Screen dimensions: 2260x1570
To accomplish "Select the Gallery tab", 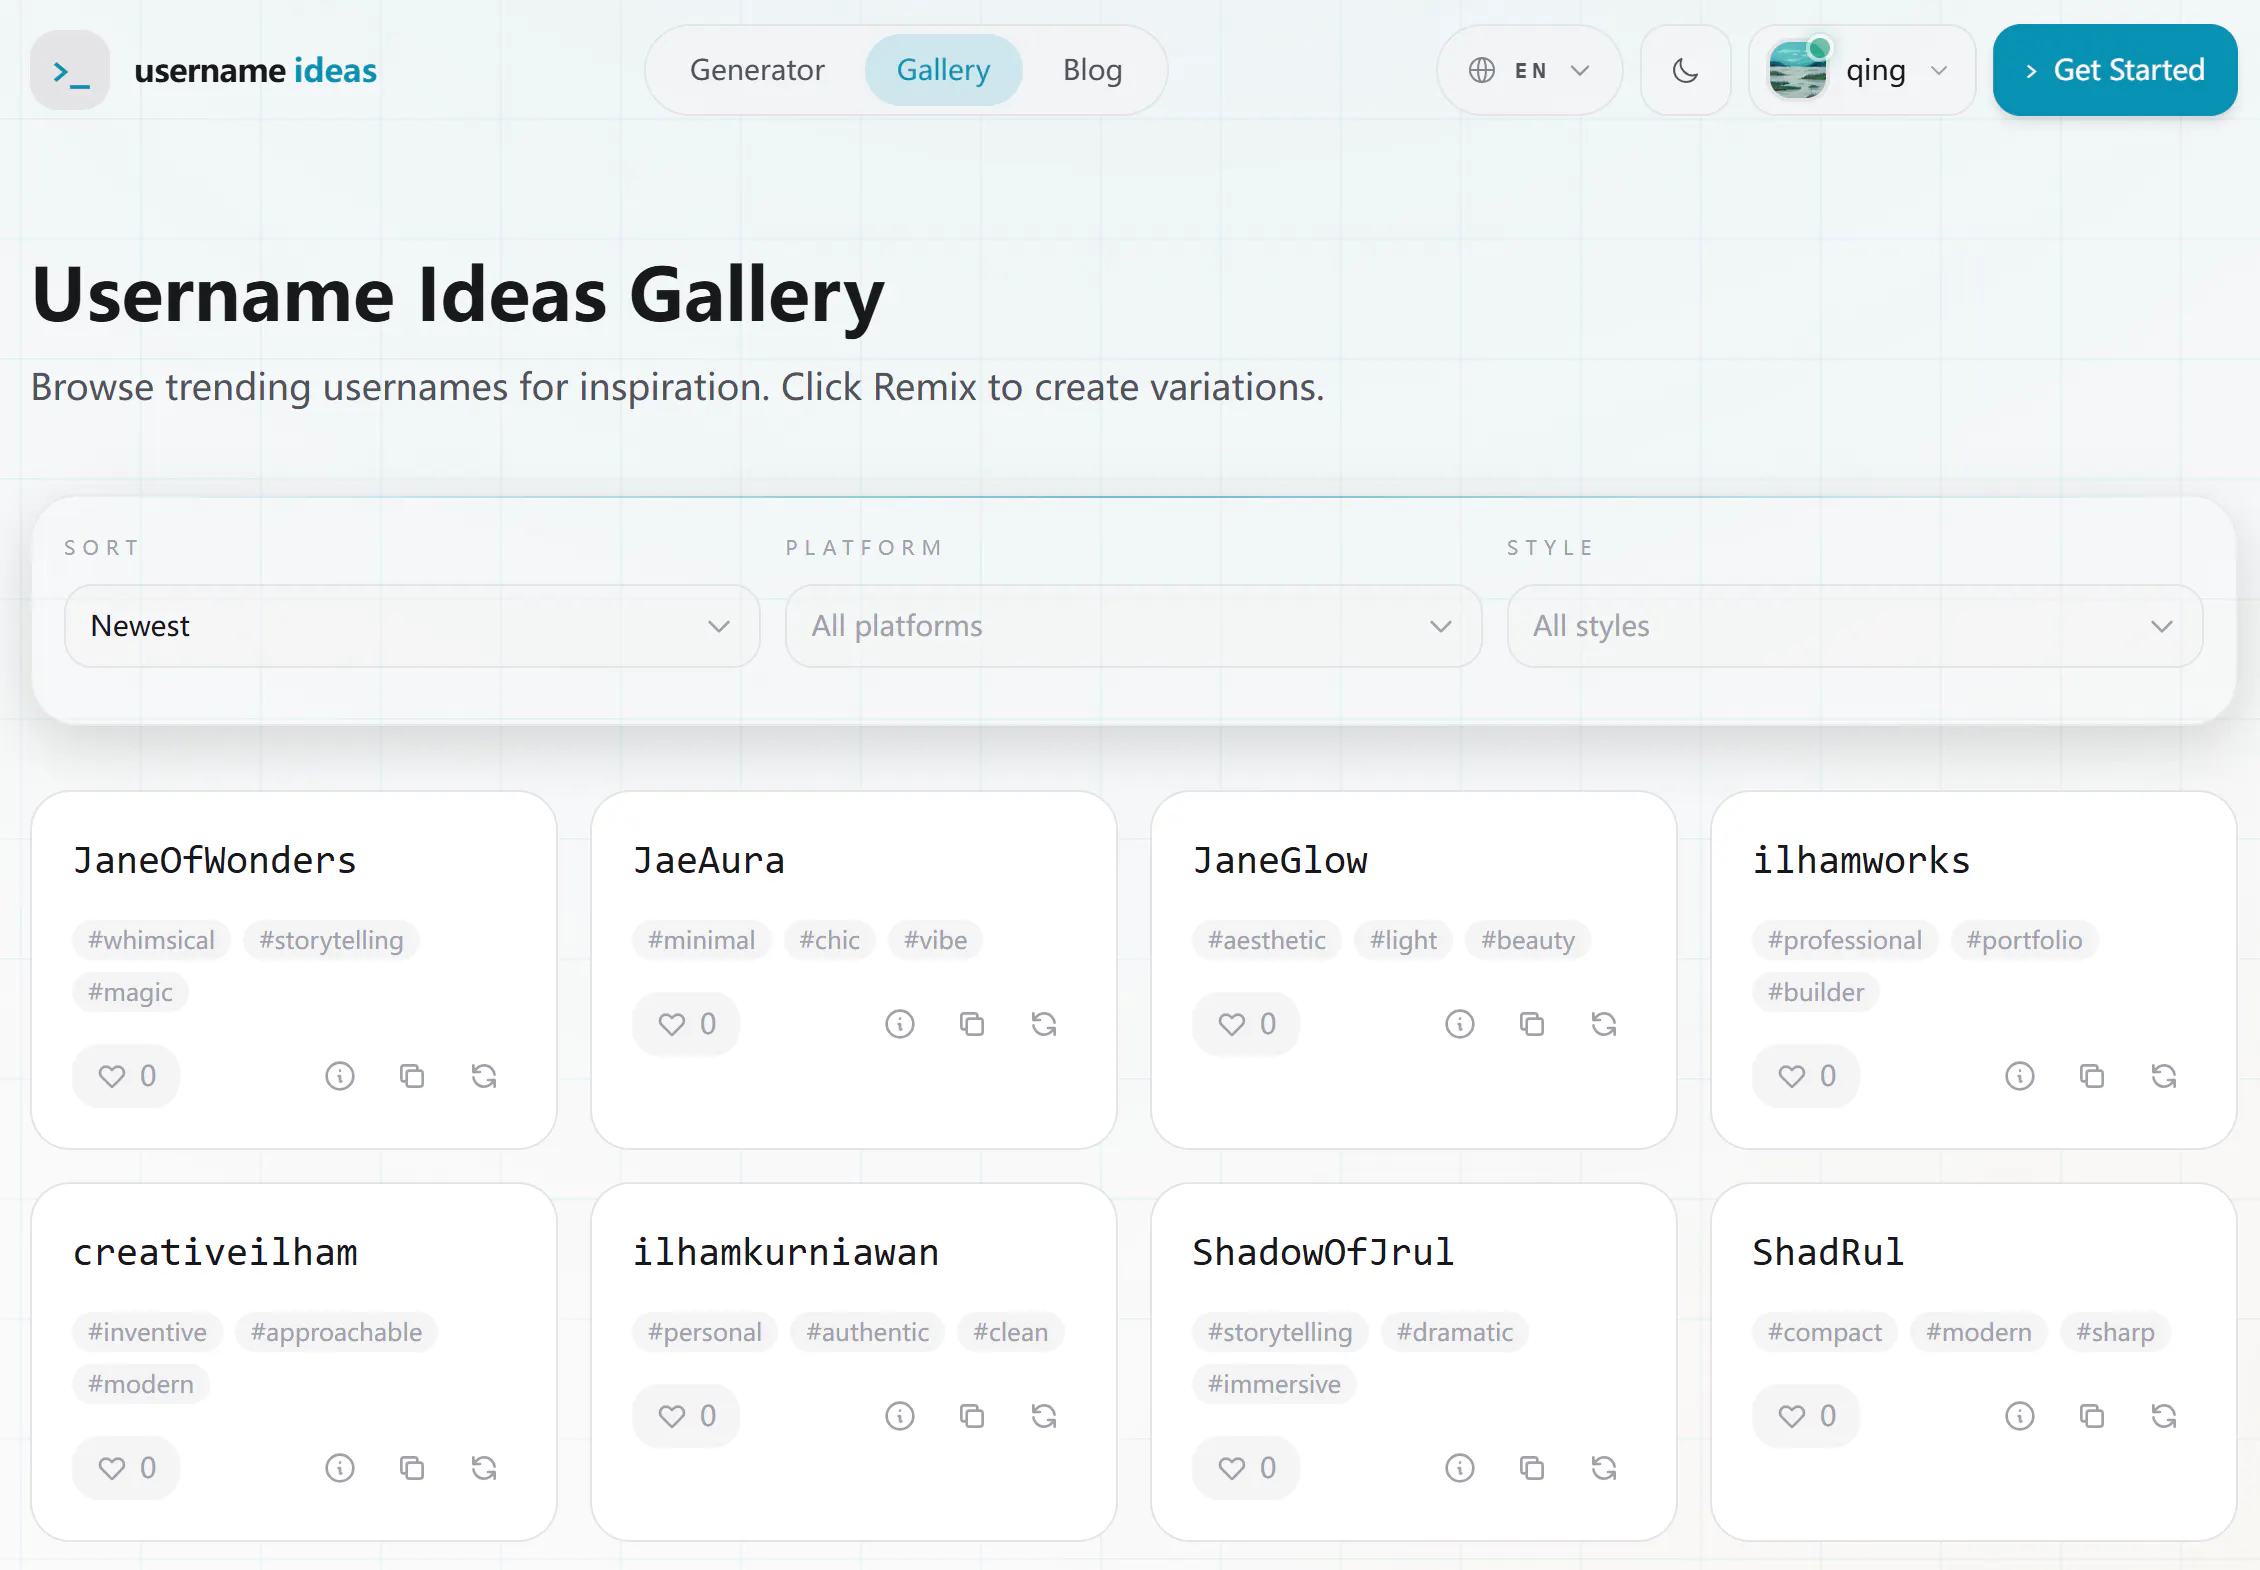I will point(943,70).
